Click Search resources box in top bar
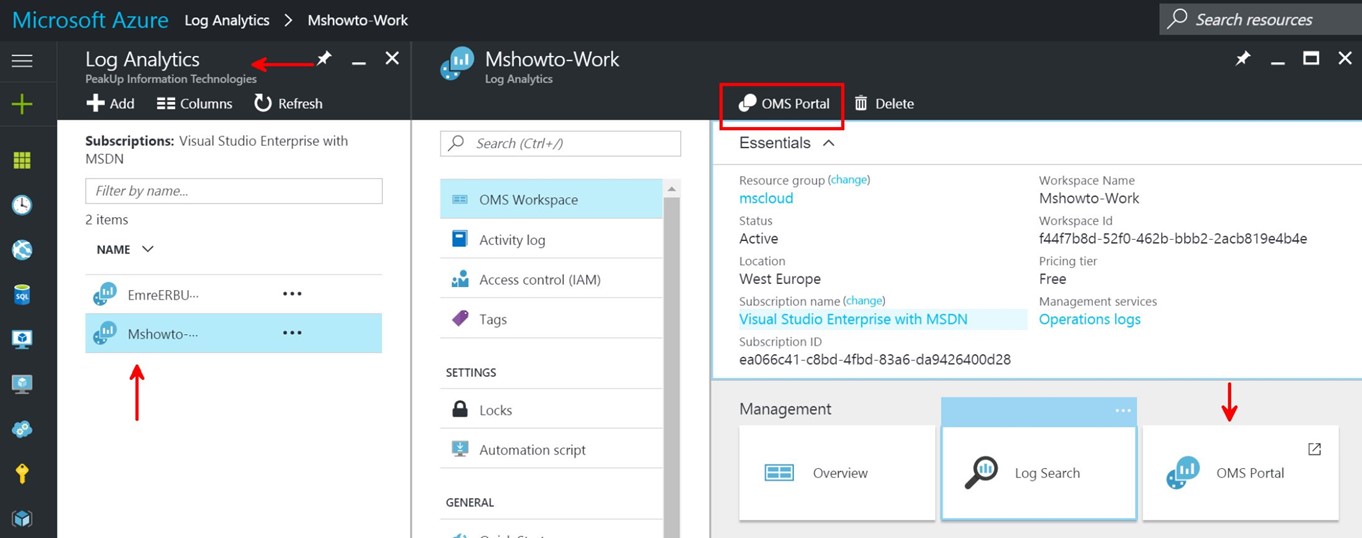1362x538 pixels. click(x=1260, y=19)
